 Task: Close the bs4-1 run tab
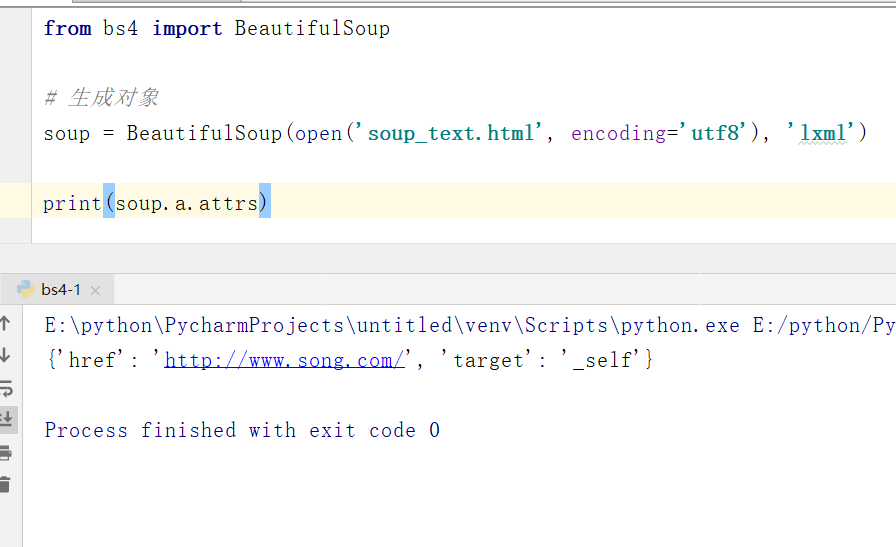point(95,290)
